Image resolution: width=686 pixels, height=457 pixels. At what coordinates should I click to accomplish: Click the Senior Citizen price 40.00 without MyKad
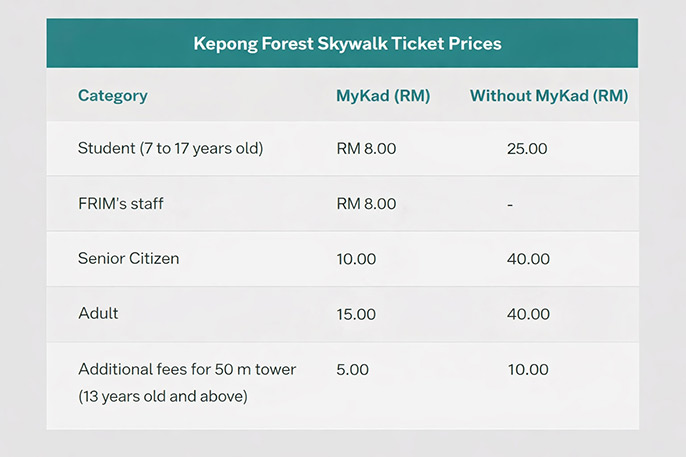528,259
